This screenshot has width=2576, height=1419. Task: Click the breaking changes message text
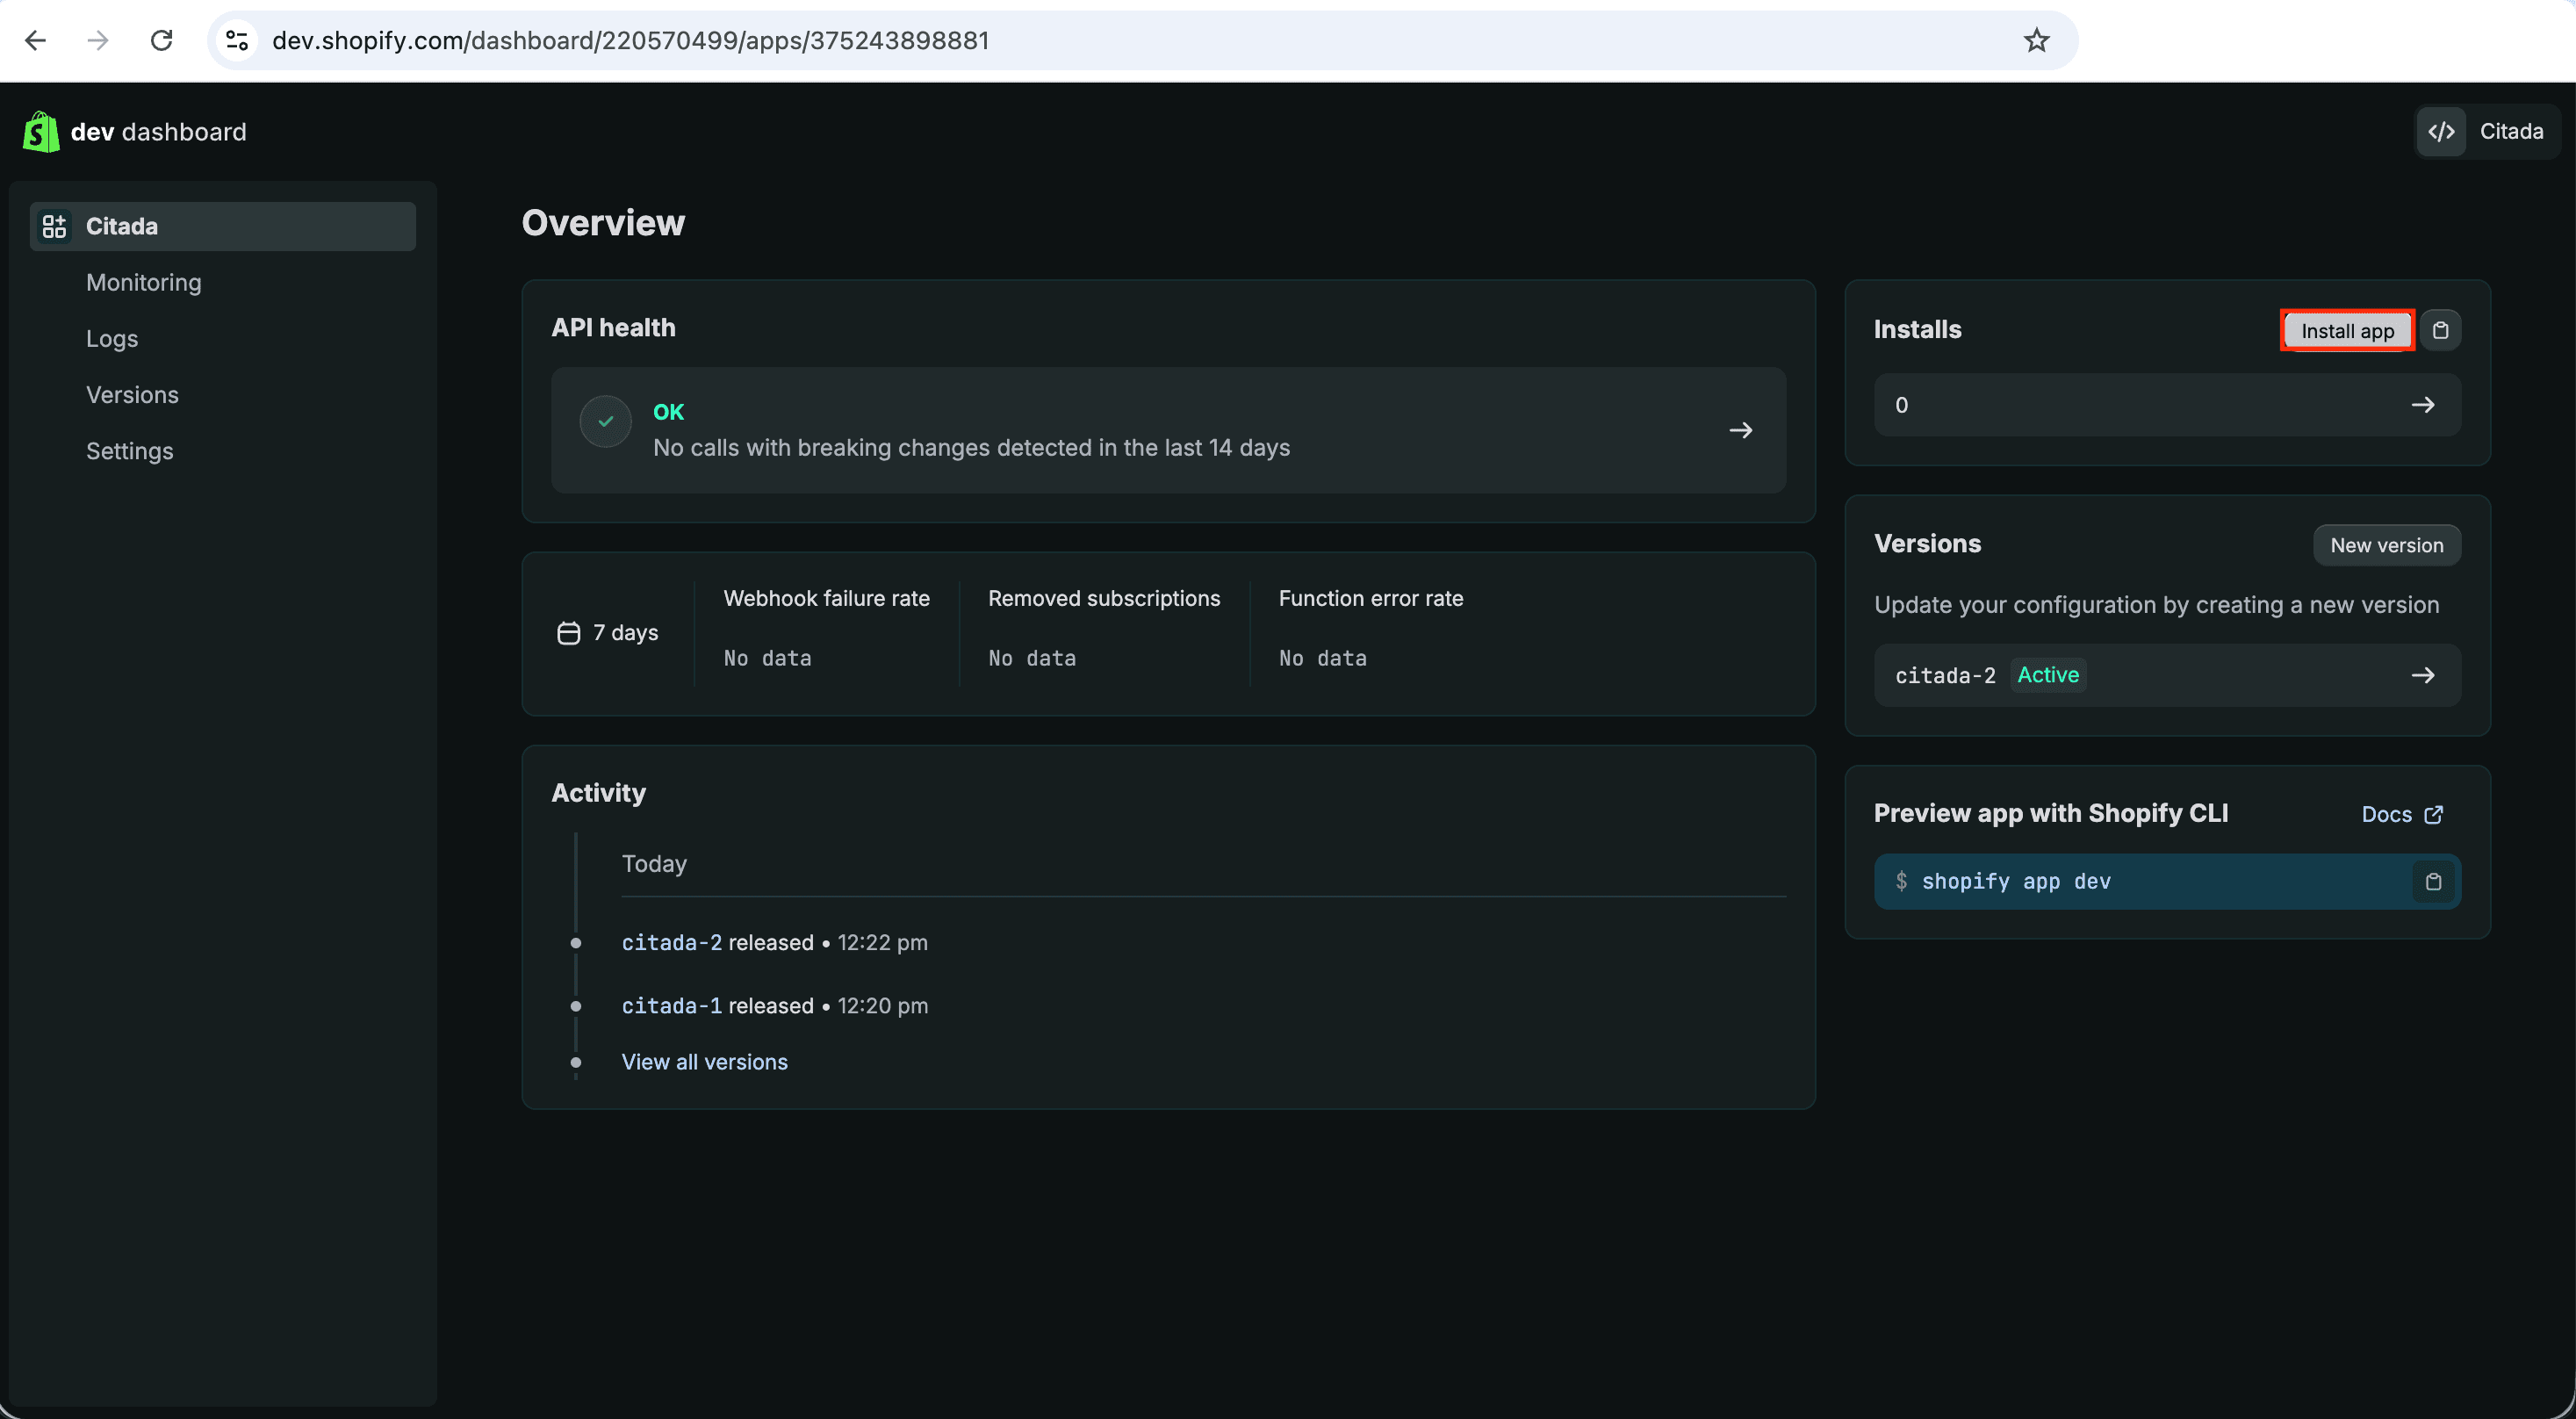coord(971,448)
